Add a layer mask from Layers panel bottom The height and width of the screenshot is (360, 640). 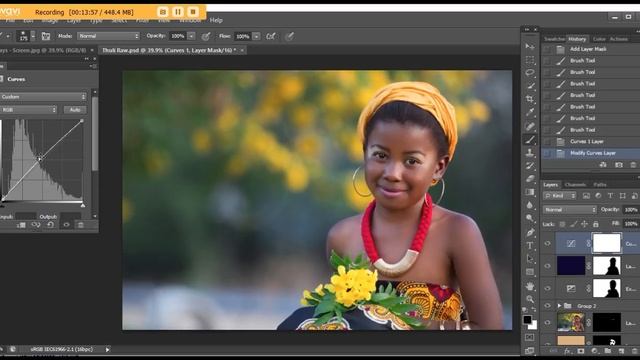tap(581, 351)
